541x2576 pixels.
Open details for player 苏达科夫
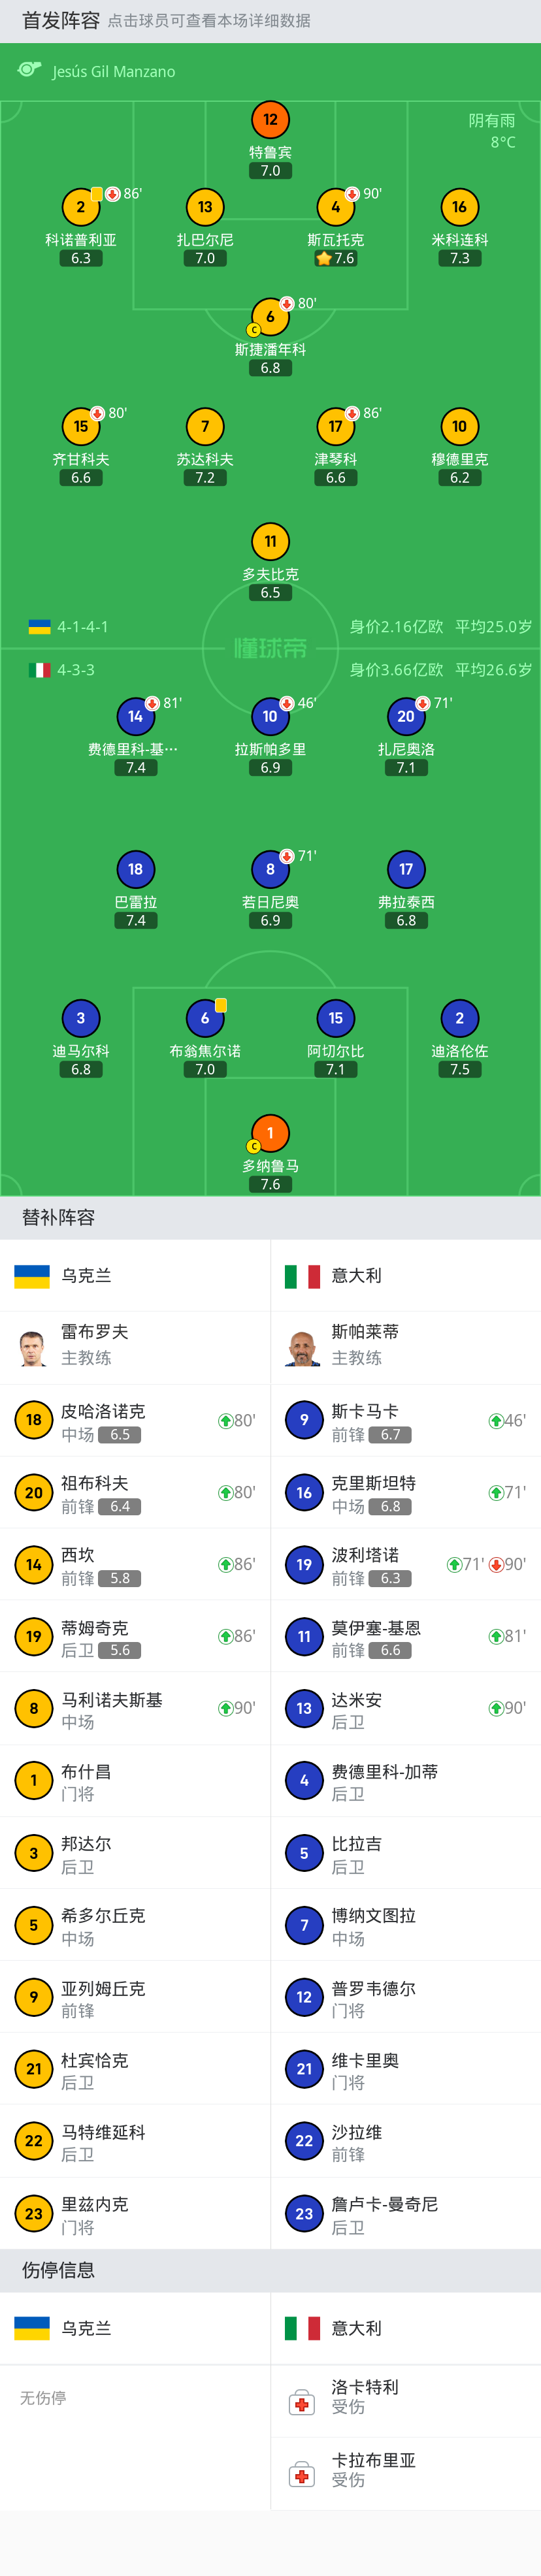(x=204, y=425)
